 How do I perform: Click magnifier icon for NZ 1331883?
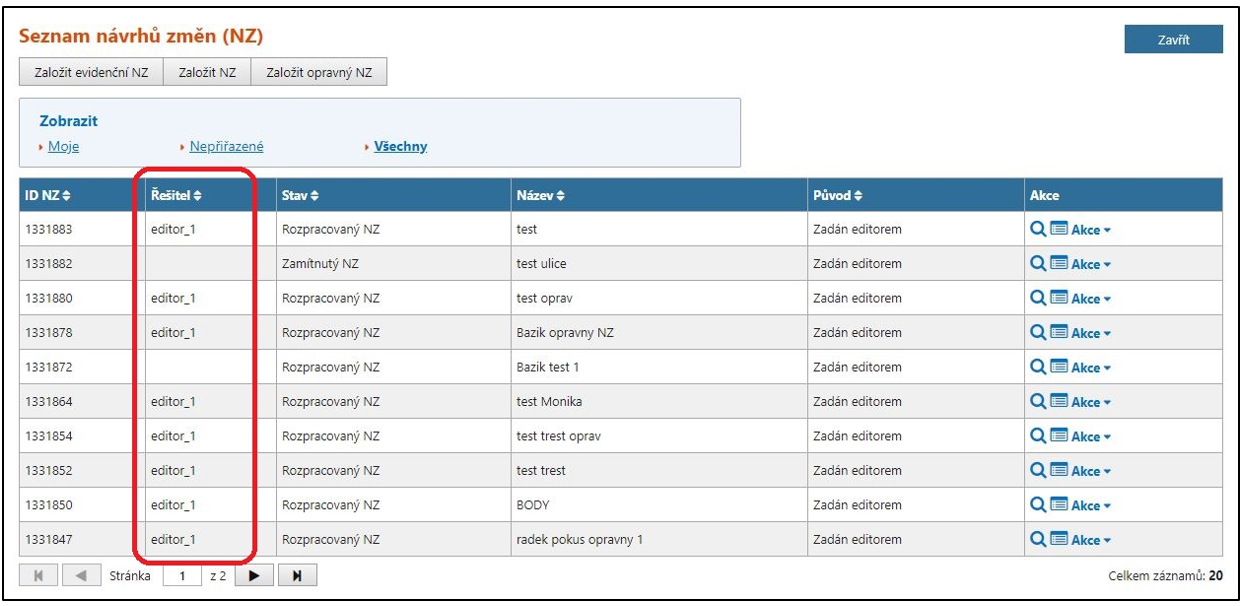tap(1039, 230)
